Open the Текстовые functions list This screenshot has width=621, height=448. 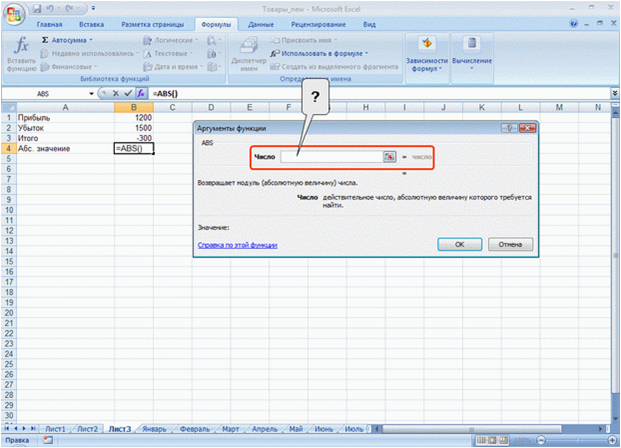[168, 53]
